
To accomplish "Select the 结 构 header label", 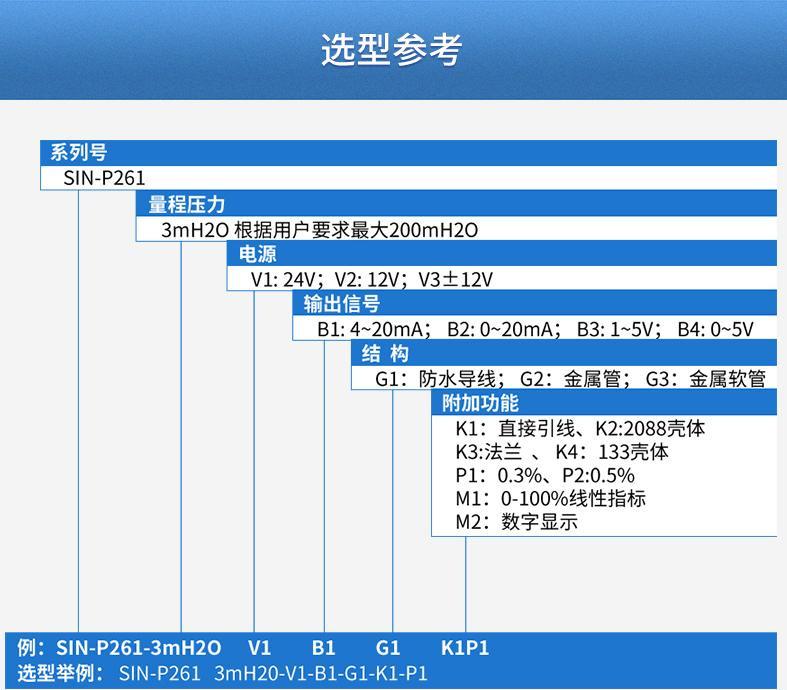I will pyautogui.click(x=385, y=354).
